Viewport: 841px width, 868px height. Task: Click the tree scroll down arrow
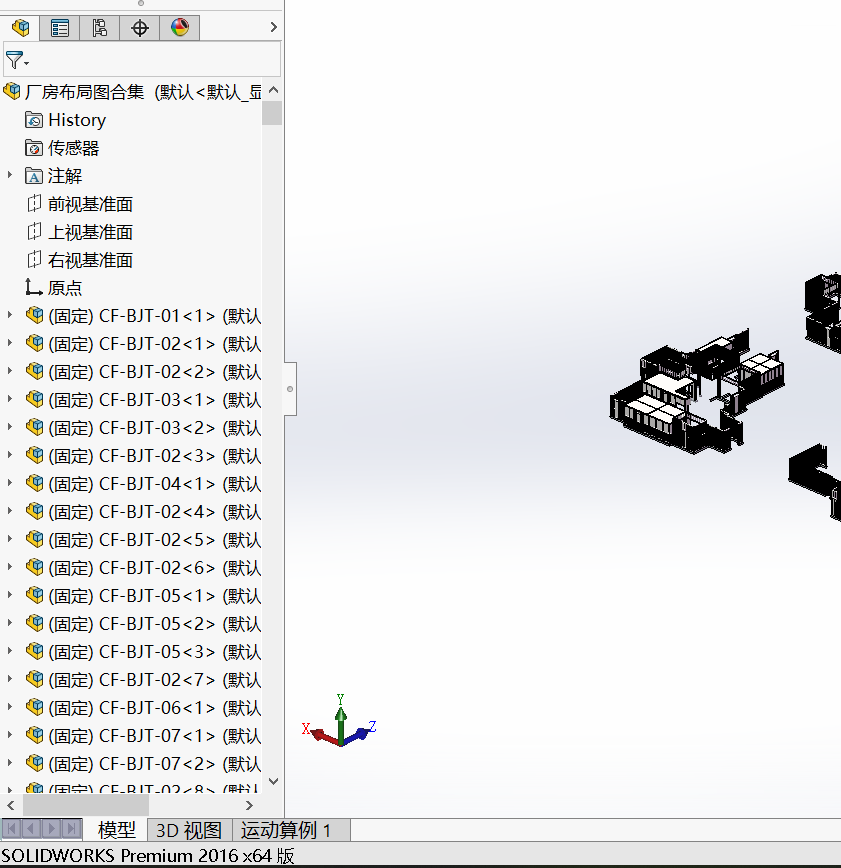pos(273,782)
